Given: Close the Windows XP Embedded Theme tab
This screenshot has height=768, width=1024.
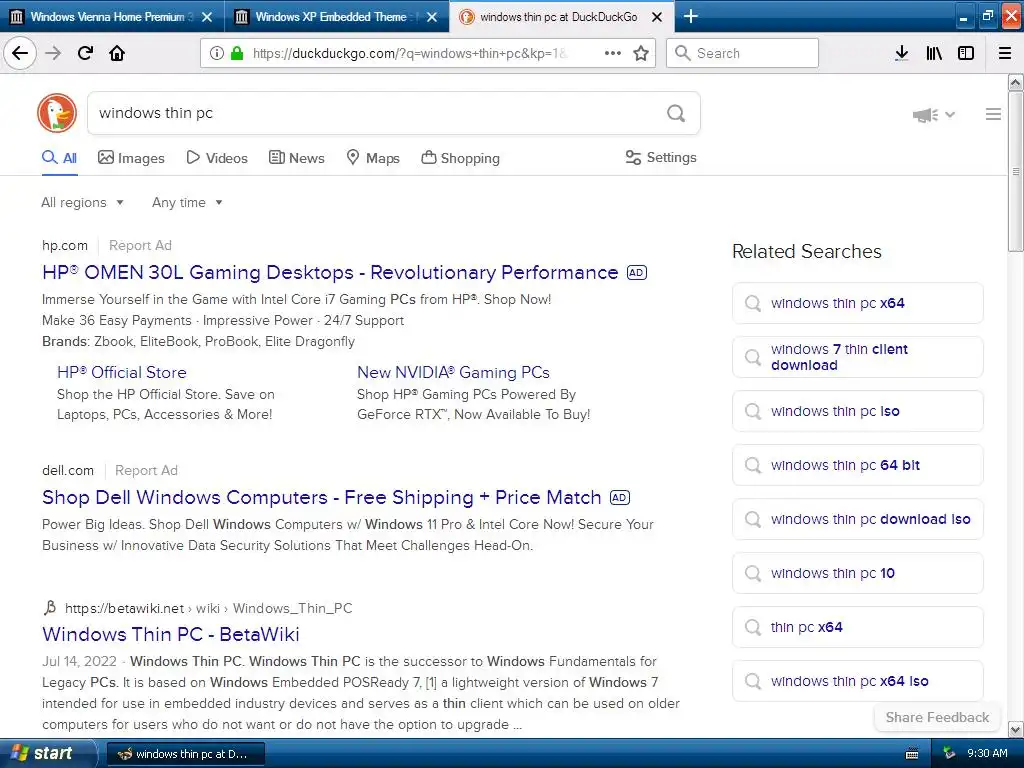Looking at the screenshot, I should pos(432,17).
